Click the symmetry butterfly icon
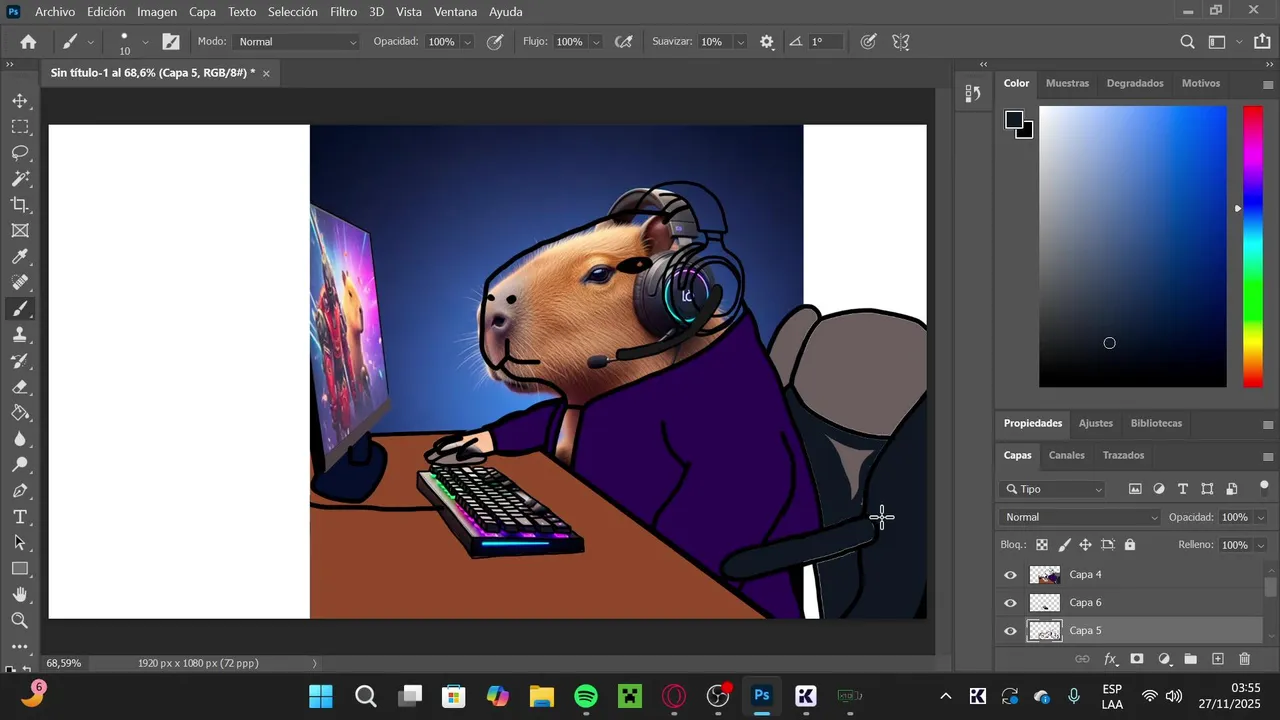The width and height of the screenshot is (1280, 720). [x=901, y=42]
